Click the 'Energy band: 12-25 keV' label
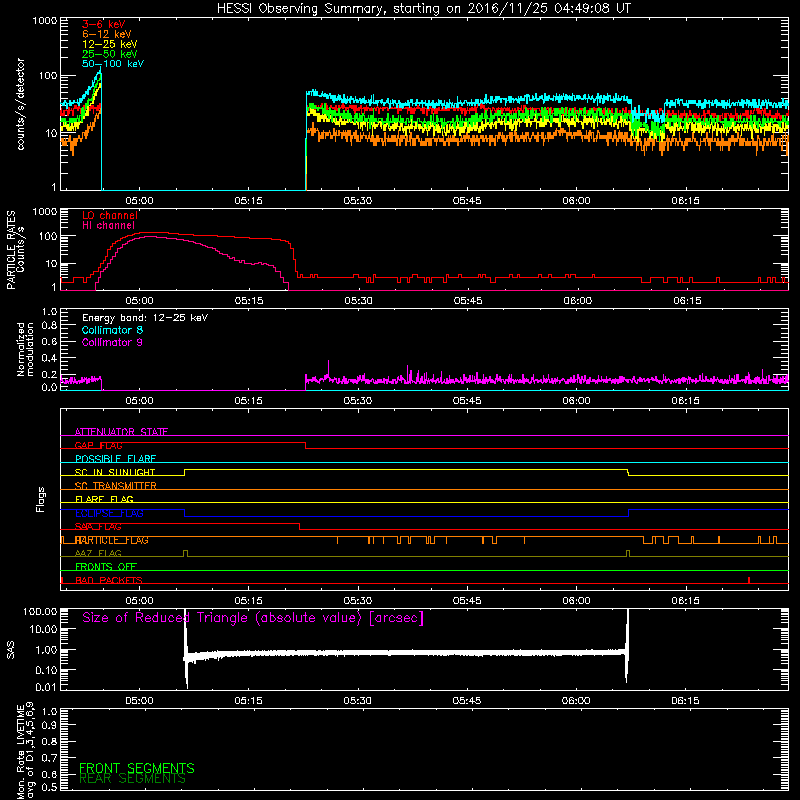The image size is (800, 800). coord(145,318)
